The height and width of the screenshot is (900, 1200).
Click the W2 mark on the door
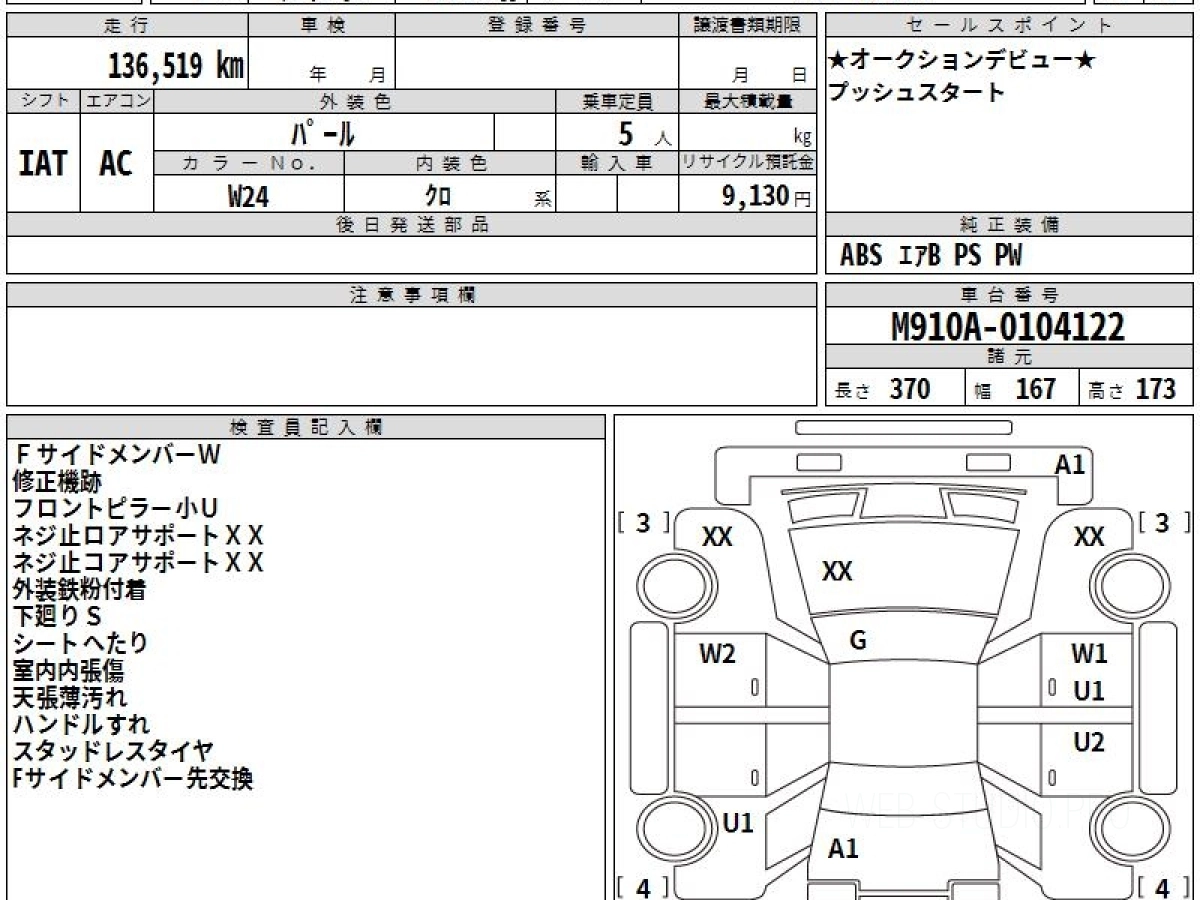tap(717, 654)
